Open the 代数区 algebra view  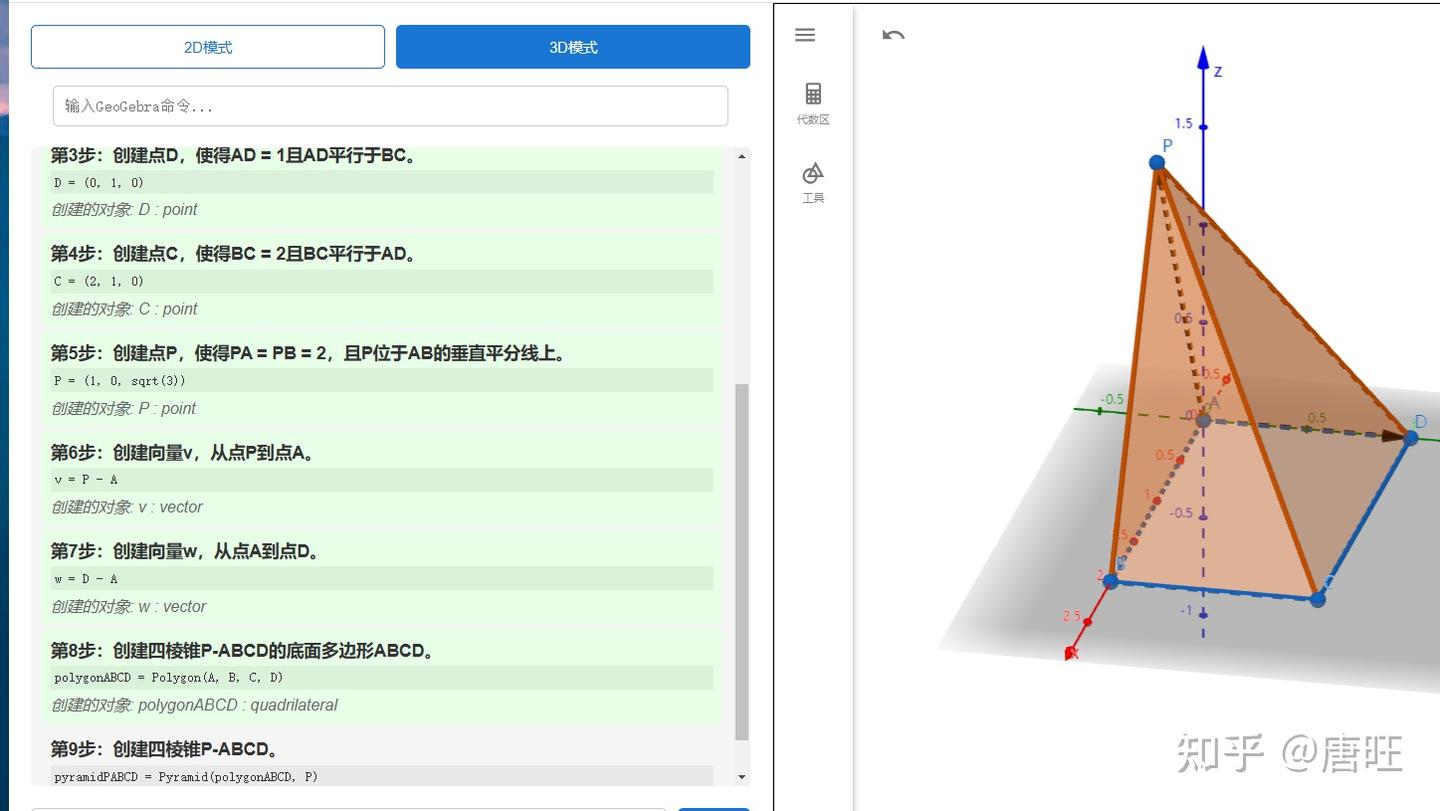click(813, 104)
